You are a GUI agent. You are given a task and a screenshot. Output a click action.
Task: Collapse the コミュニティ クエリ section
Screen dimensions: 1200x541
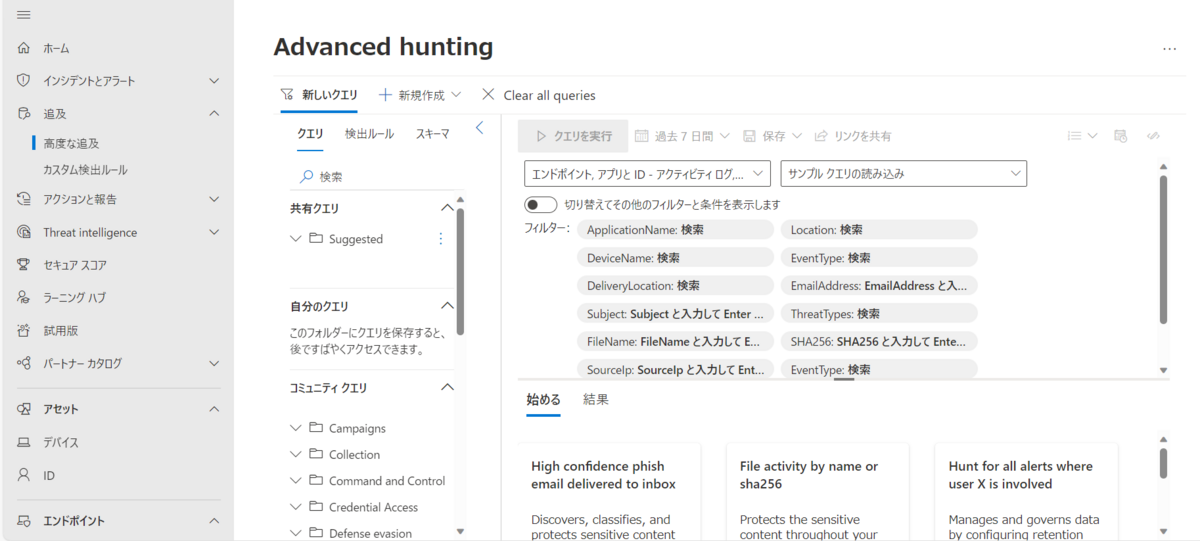[447, 387]
